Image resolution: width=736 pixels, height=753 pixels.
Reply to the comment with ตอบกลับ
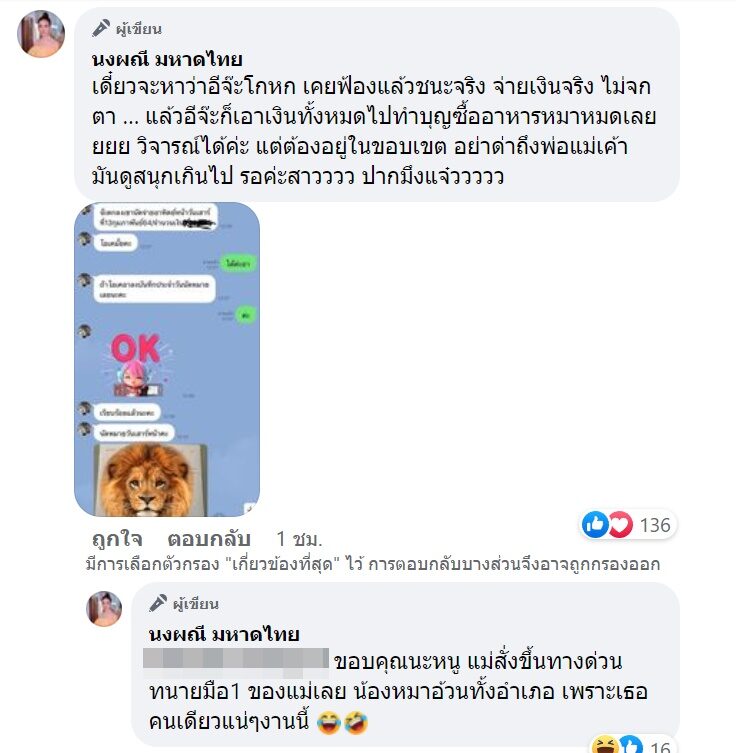[209, 539]
